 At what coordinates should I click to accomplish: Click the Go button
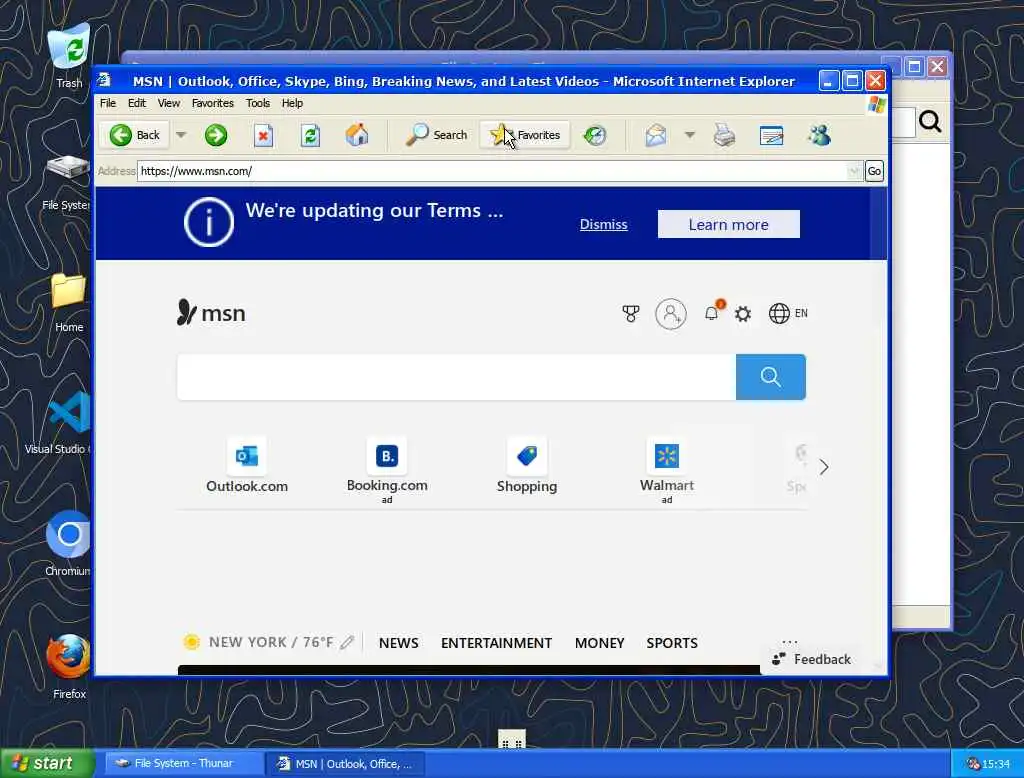click(874, 171)
